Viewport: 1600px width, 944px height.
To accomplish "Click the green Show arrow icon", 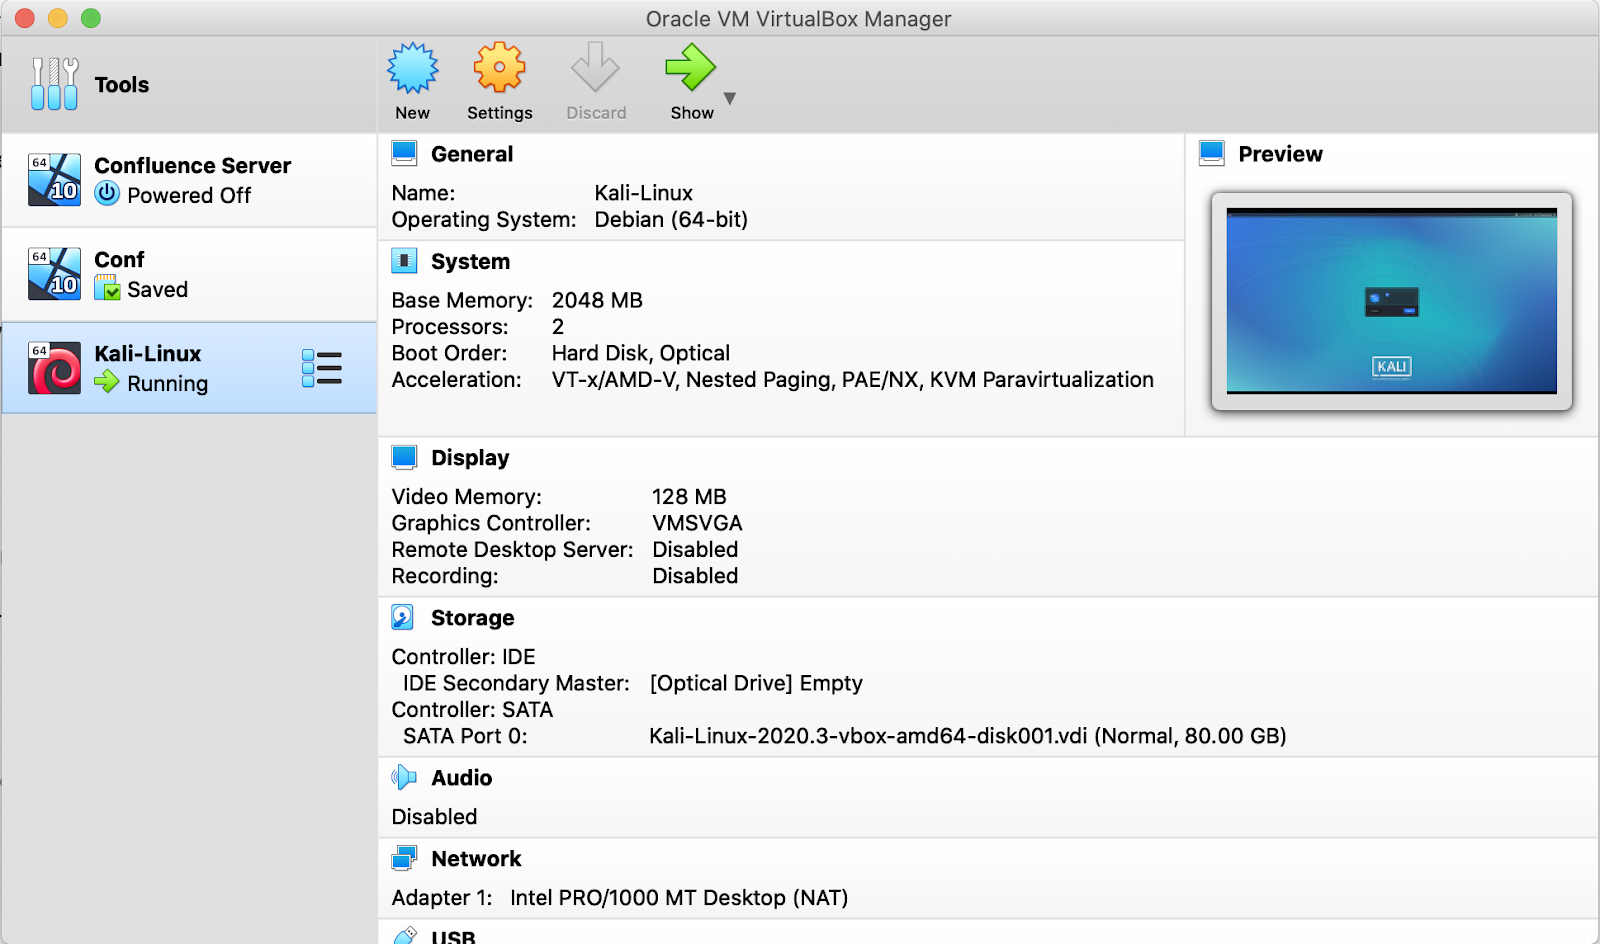I will coord(691,68).
